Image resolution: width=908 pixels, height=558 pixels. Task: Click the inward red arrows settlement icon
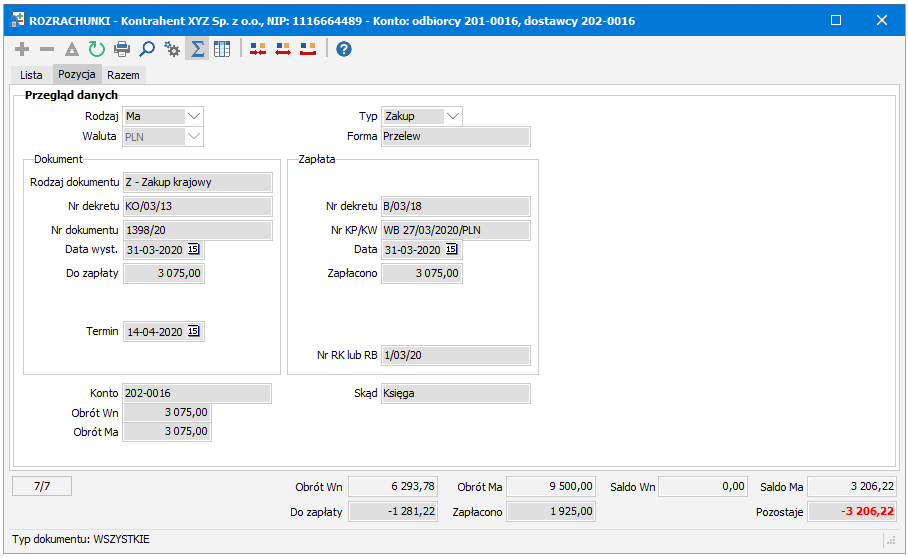pyautogui.click(x=258, y=49)
